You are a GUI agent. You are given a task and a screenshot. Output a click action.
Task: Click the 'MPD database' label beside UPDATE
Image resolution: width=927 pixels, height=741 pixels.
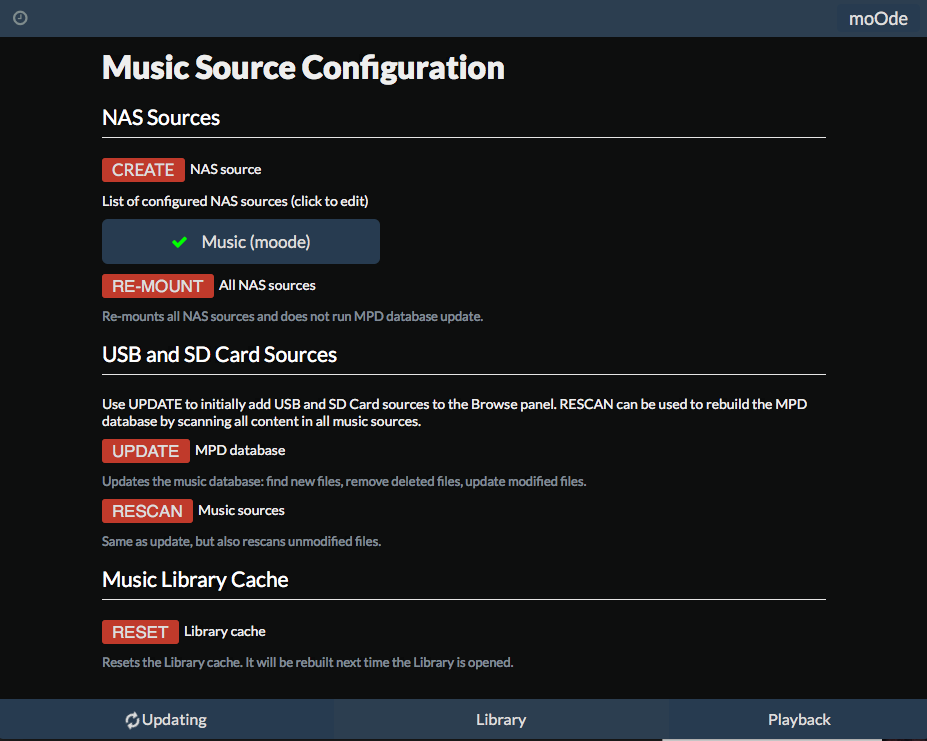tap(240, 450)
